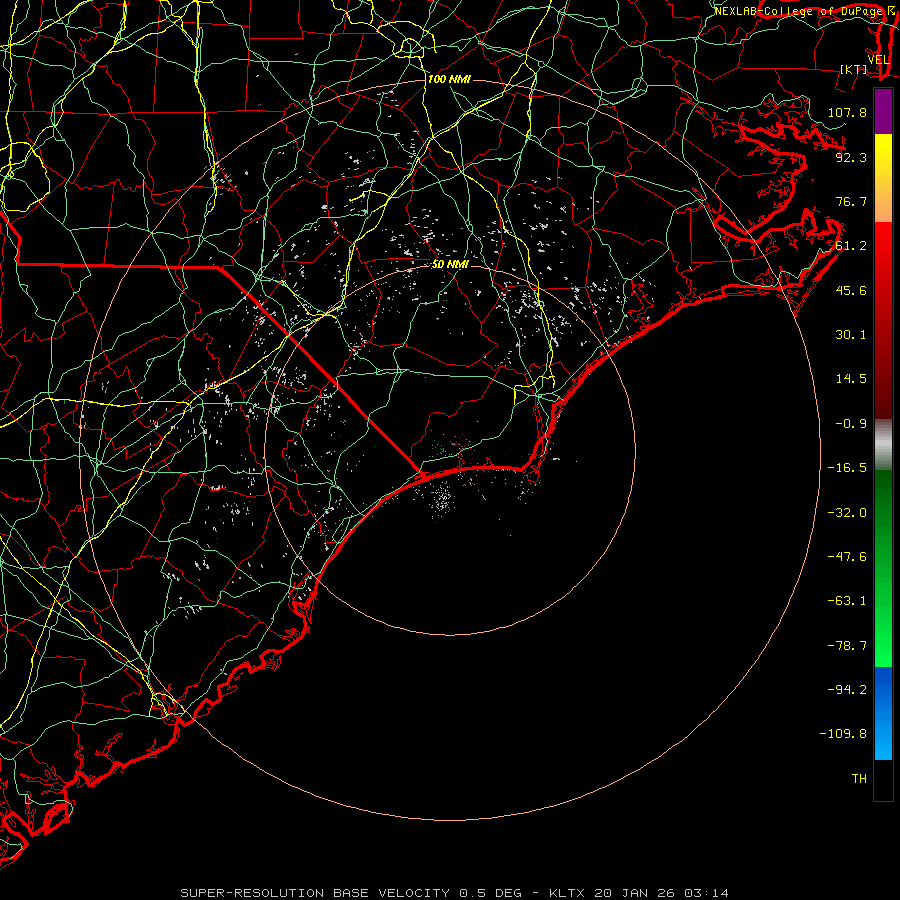Click the 92.3 scale value
Viewport: 900px width, 900px height.
[x=851, y=157]
